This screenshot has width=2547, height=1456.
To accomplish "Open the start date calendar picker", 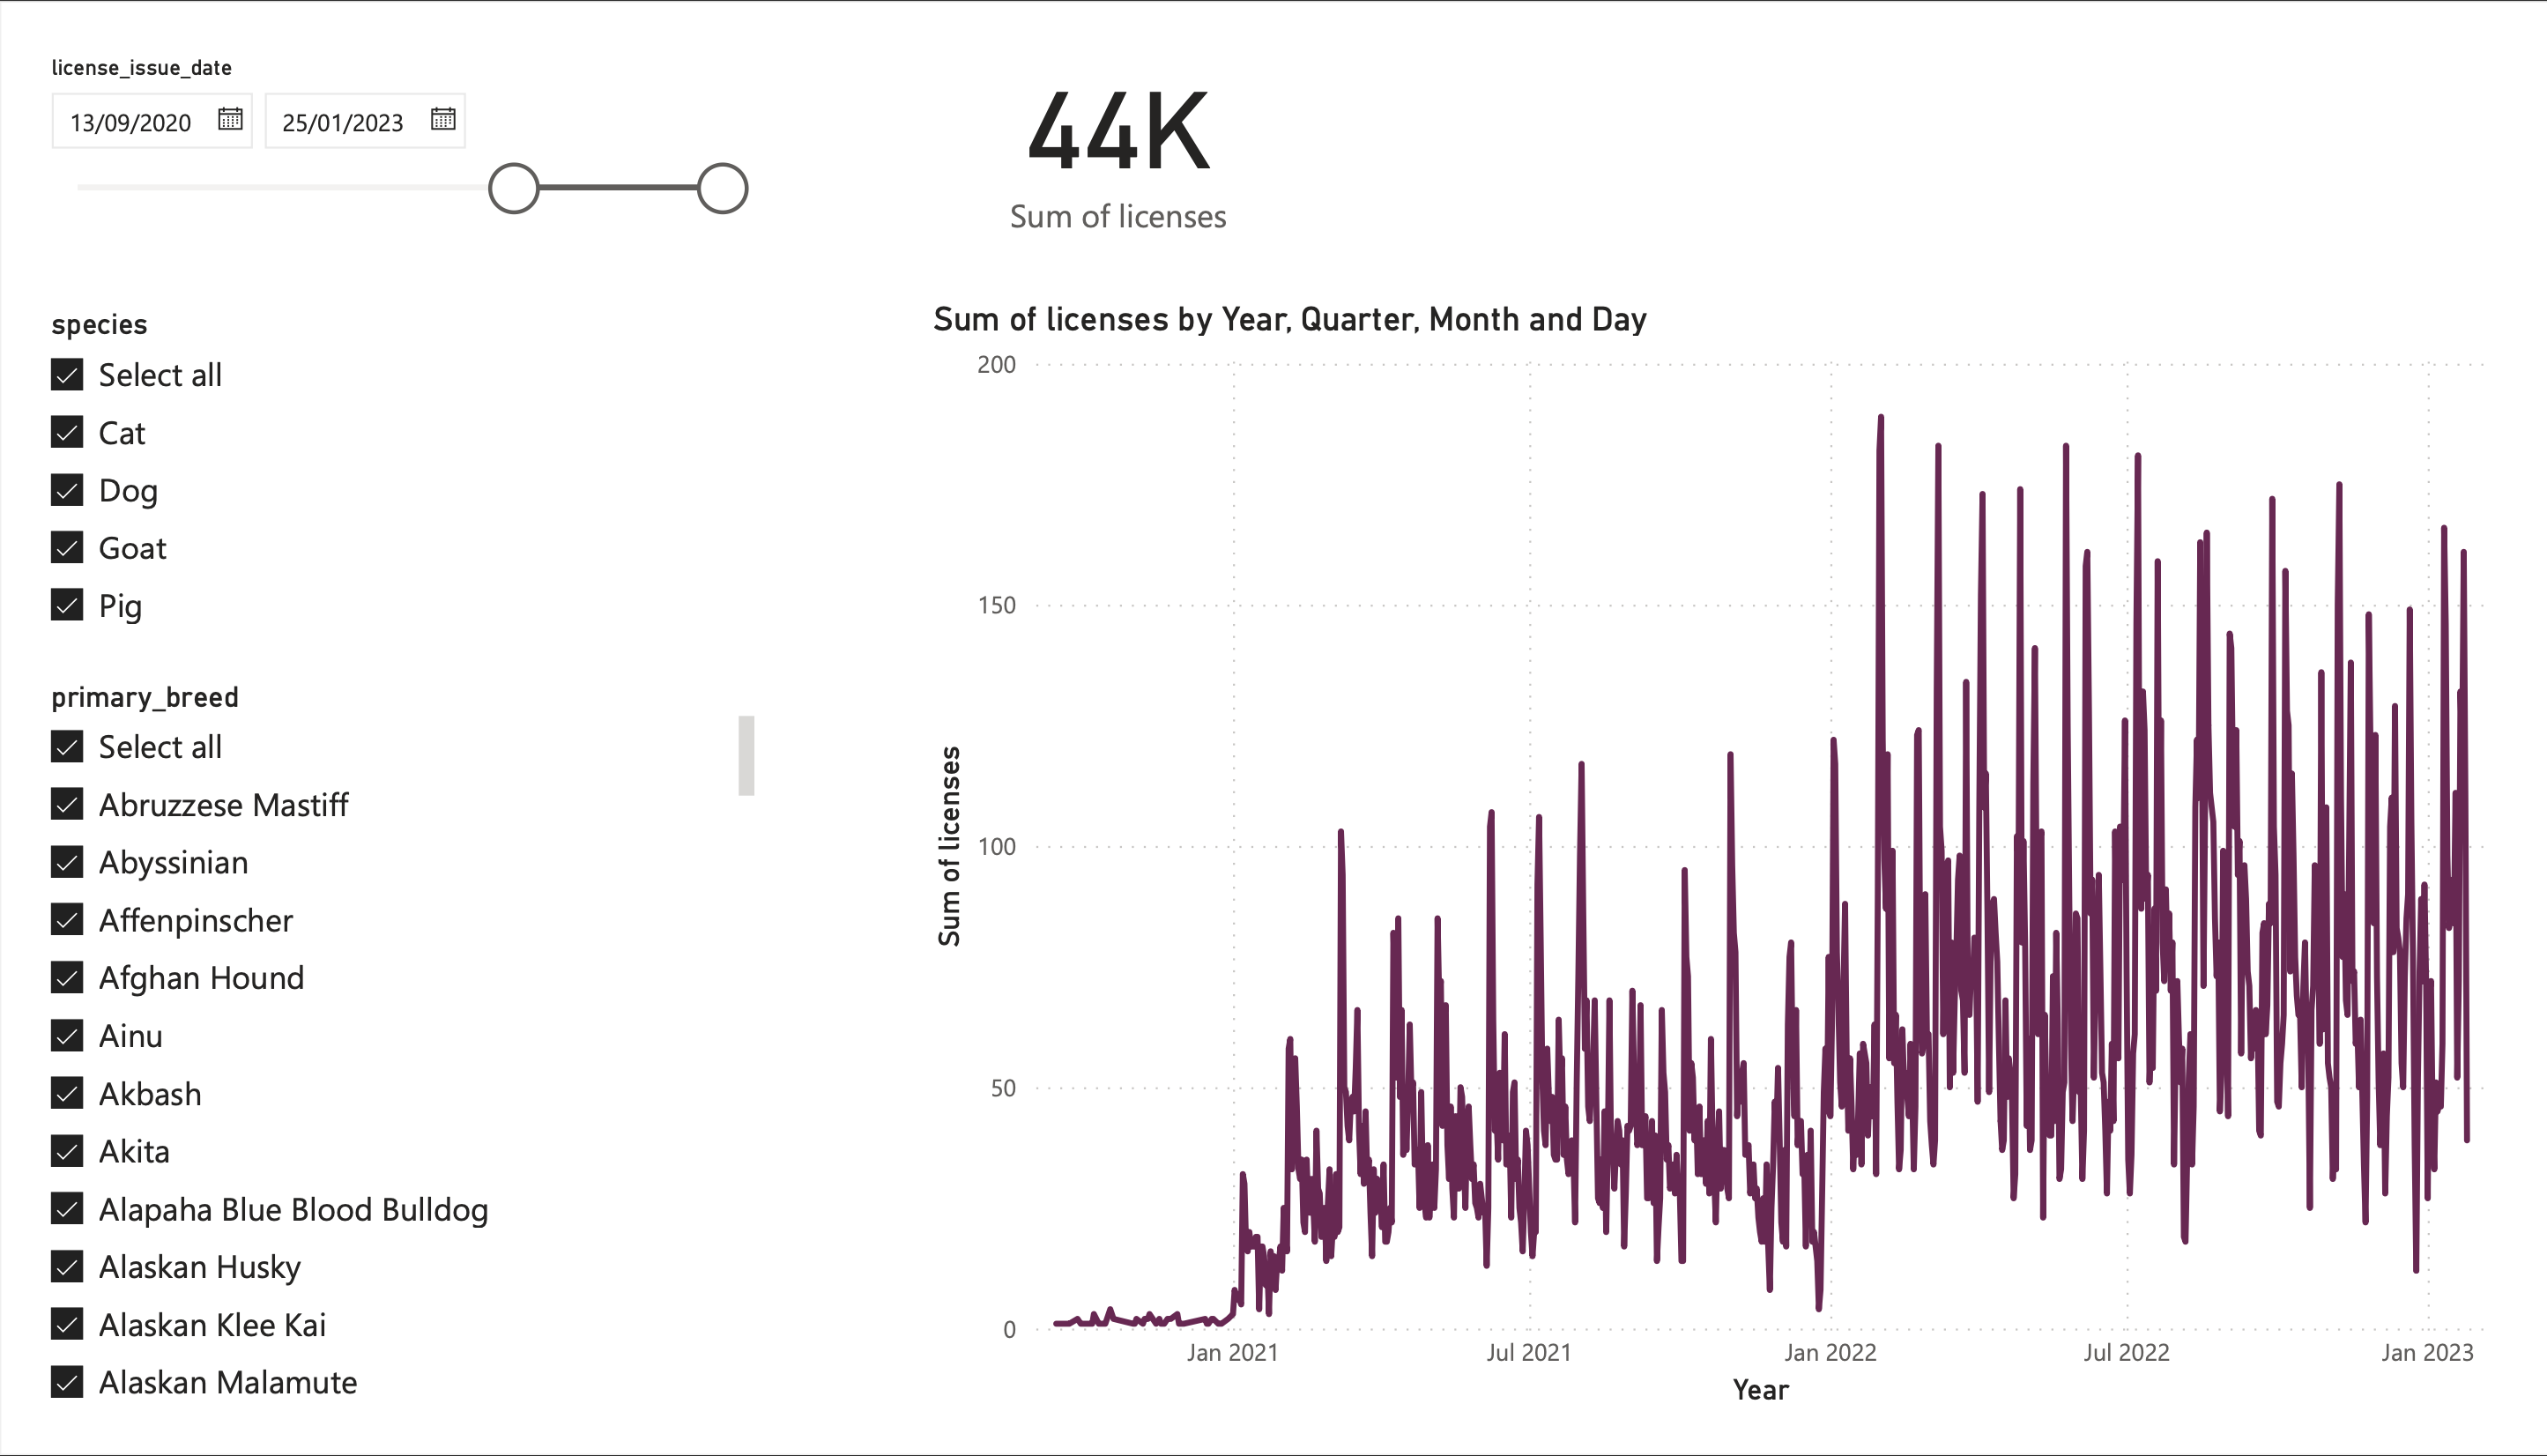I will 230,119.
